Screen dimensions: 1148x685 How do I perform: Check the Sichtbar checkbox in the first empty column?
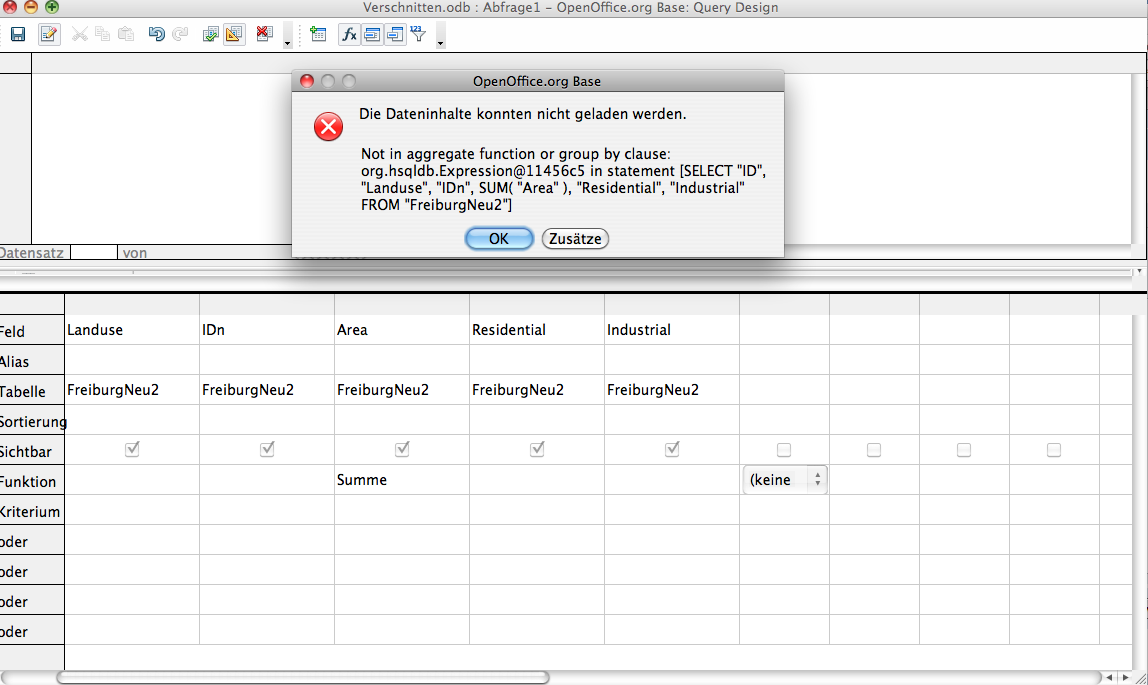click(784, 450)
